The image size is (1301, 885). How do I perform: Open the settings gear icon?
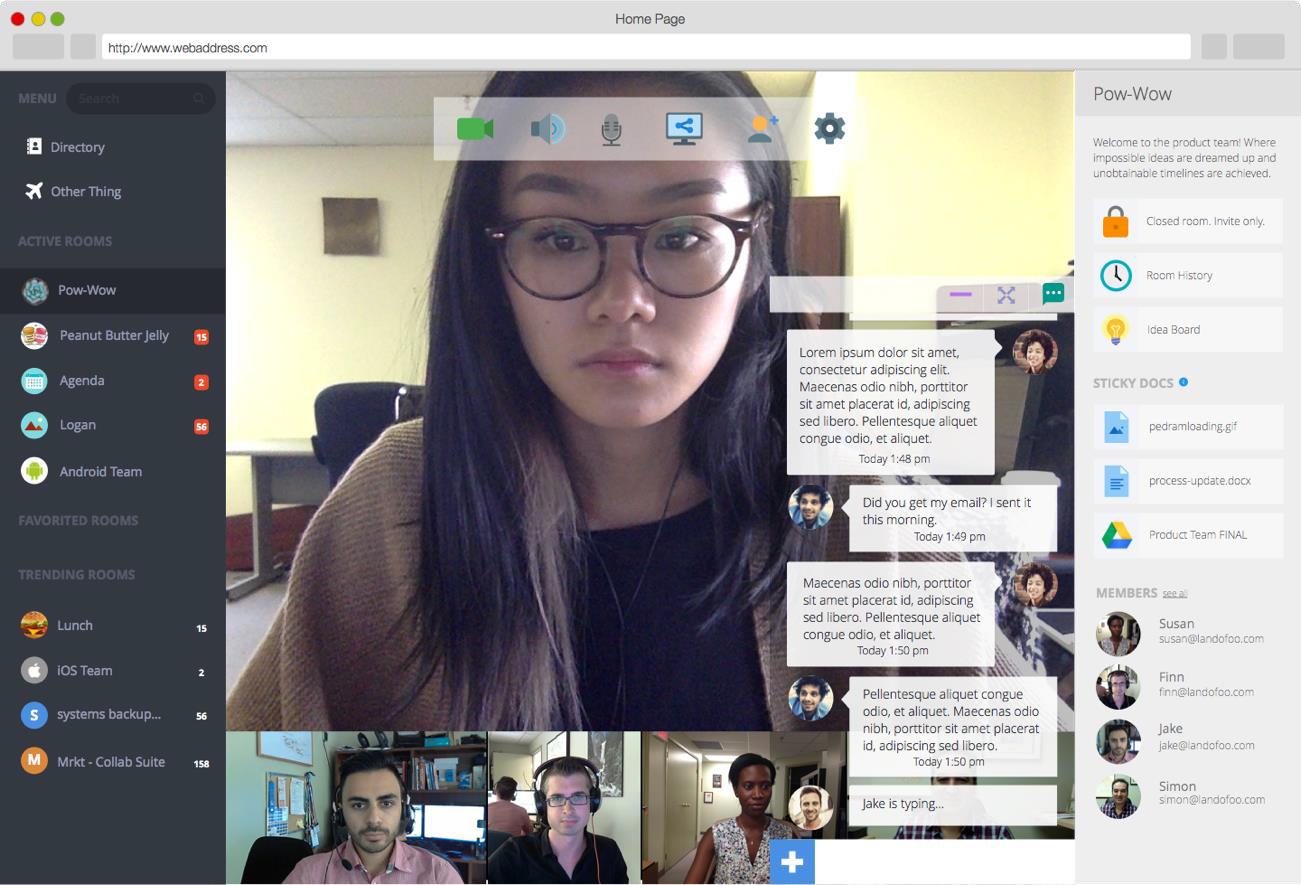[829, 129]
